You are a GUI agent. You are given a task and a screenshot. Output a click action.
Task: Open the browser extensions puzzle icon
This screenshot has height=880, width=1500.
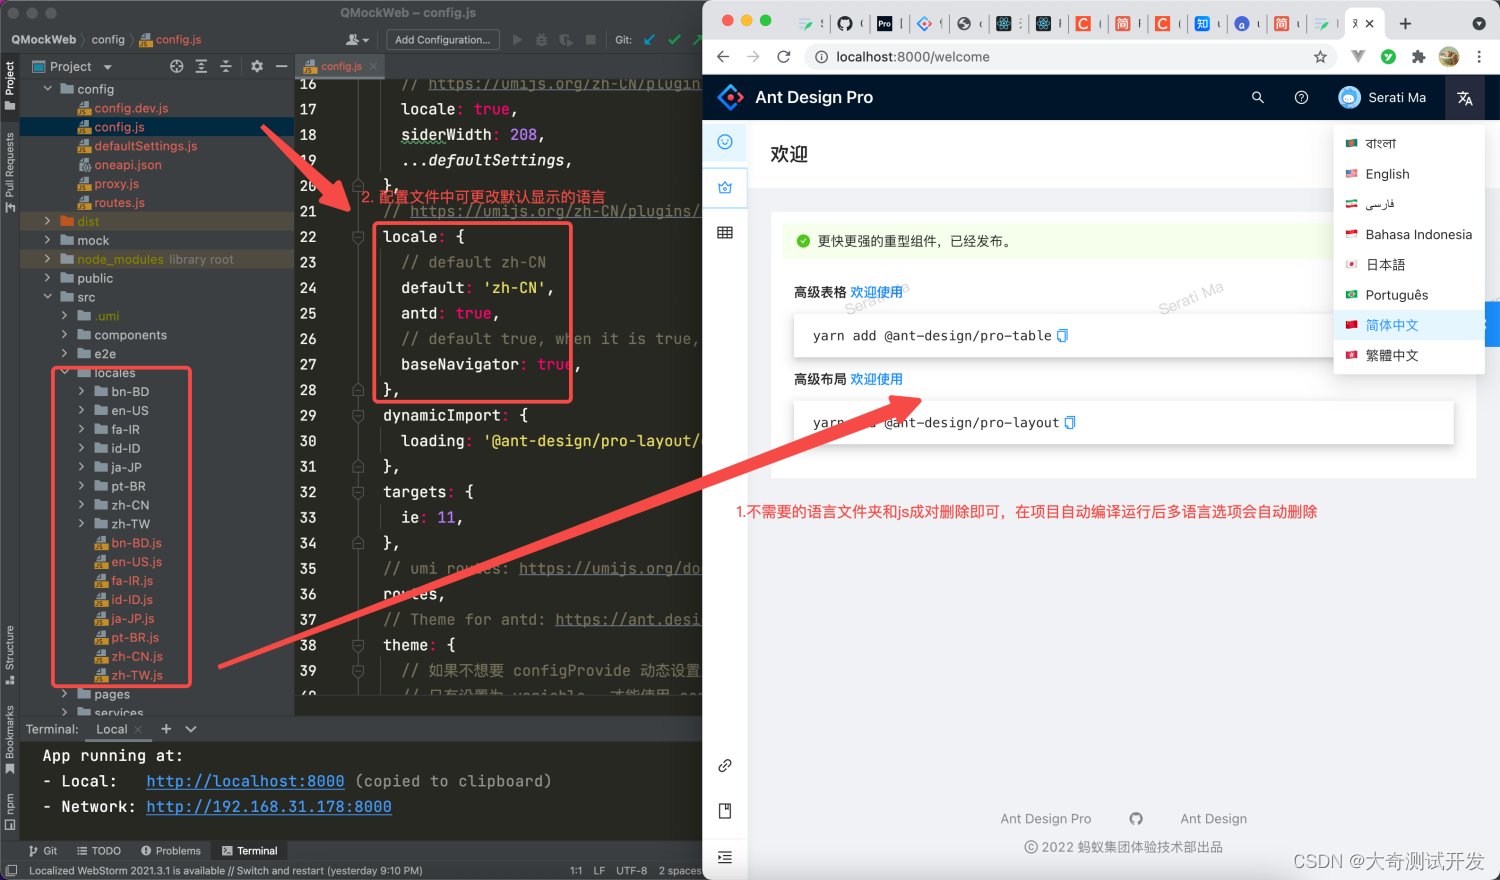tap(1418, 57)
